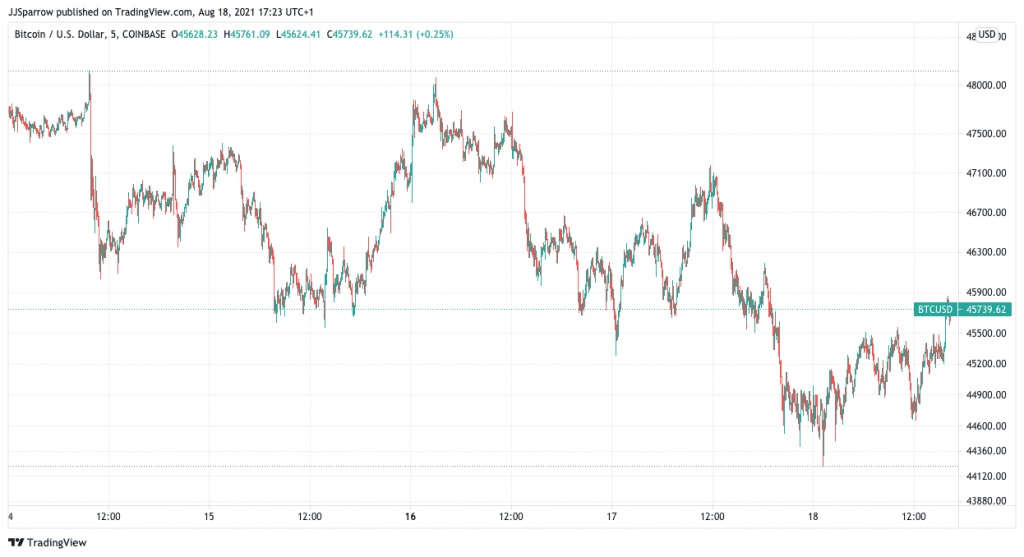Click the TradingView logo icon
The height and width of the screenshot is (557, 1024).
click(x=16, y=543)
